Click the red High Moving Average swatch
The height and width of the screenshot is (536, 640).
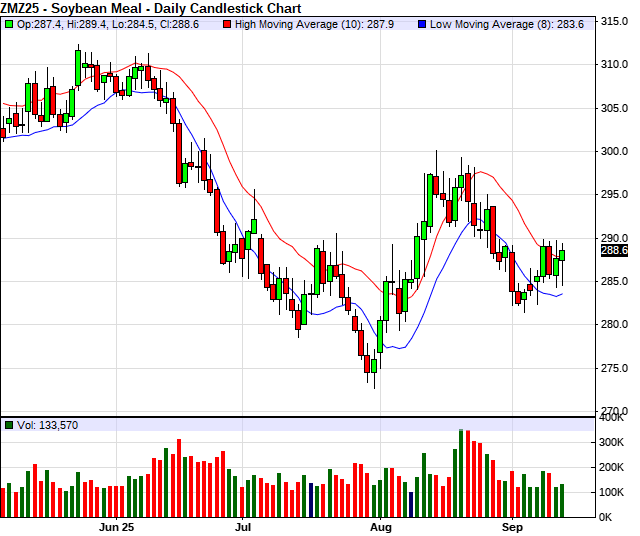(226, 22)
